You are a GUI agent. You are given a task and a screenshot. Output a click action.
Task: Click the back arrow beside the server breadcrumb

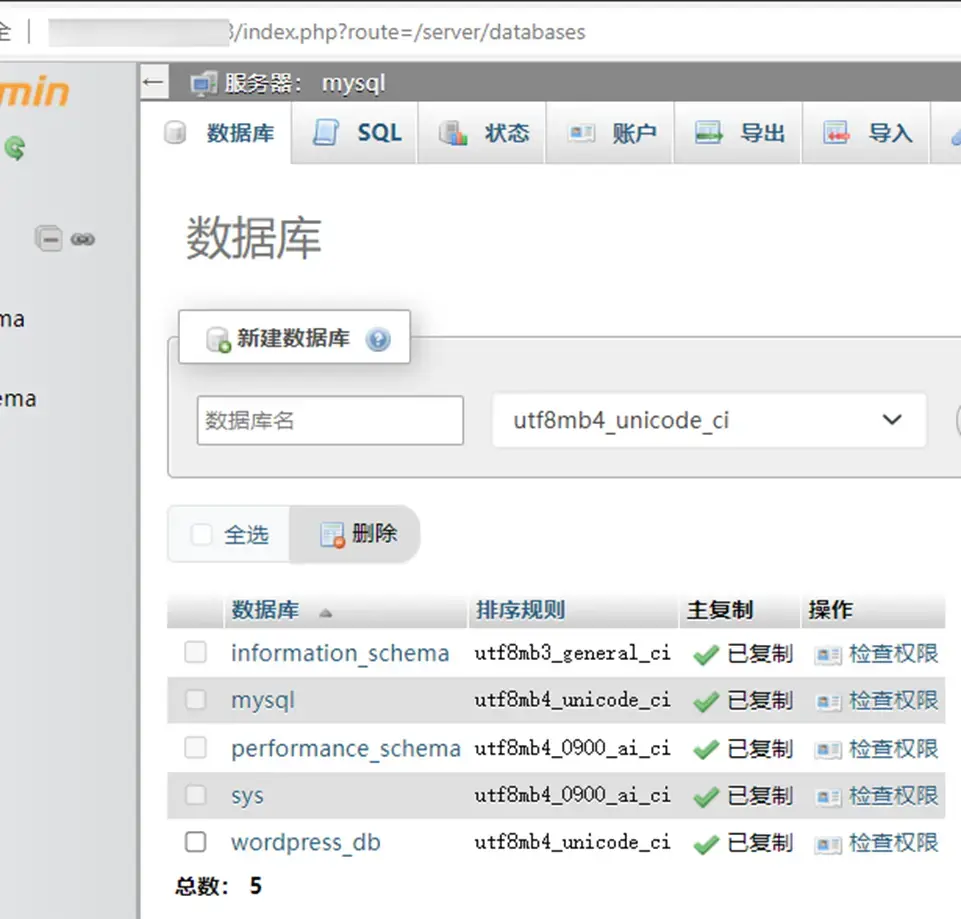[152, 82]
